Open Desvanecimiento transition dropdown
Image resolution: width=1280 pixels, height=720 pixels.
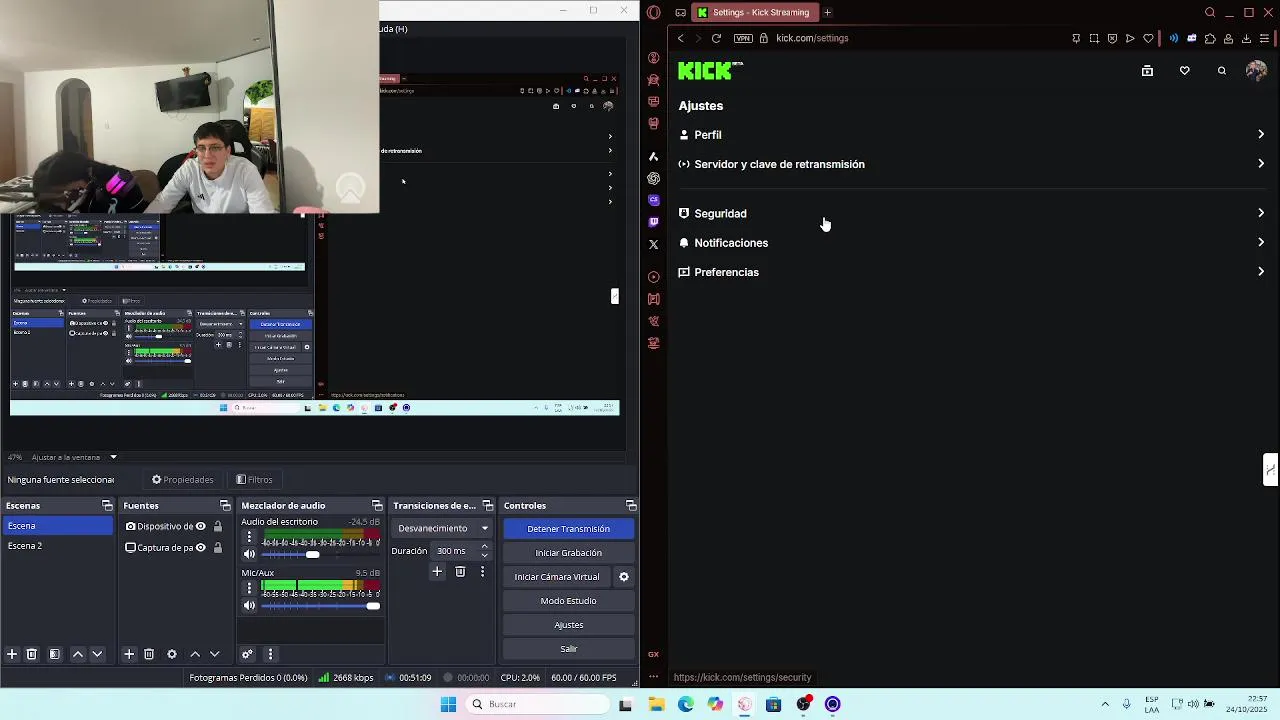pos(442,528)
